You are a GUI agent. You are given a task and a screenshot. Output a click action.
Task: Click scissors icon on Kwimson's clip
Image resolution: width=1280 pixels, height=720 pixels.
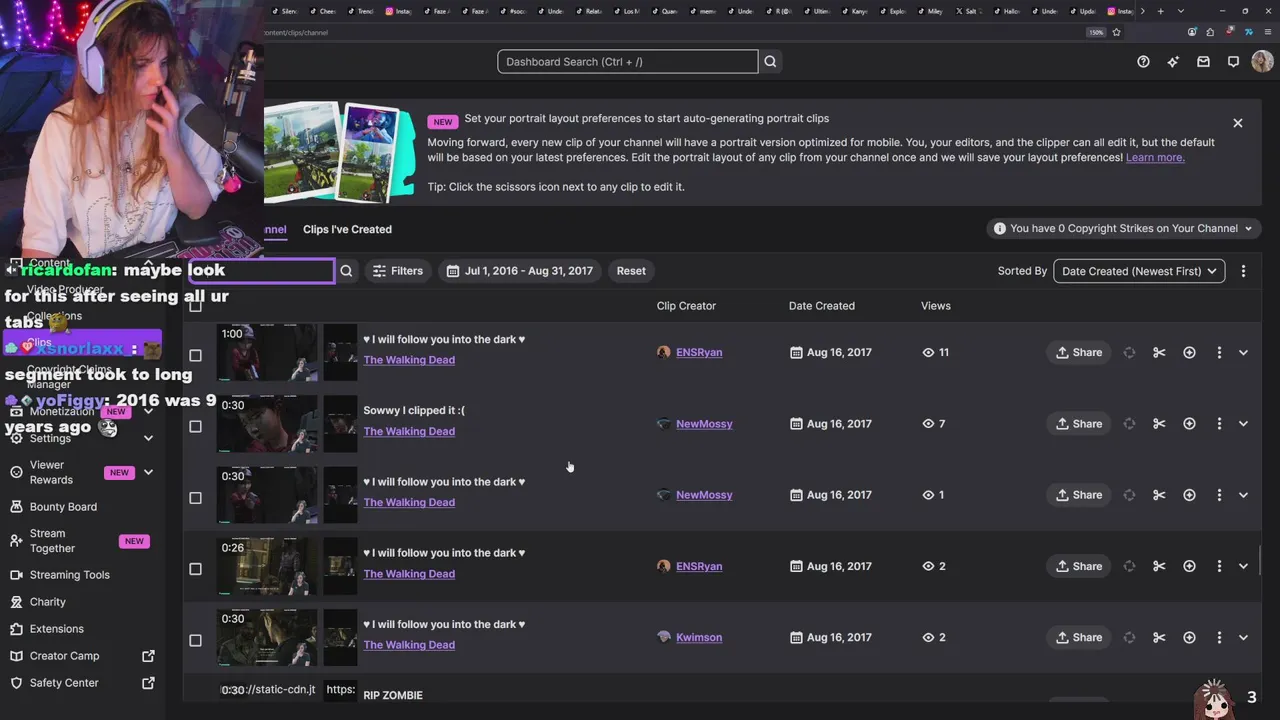click(1159, 637)
